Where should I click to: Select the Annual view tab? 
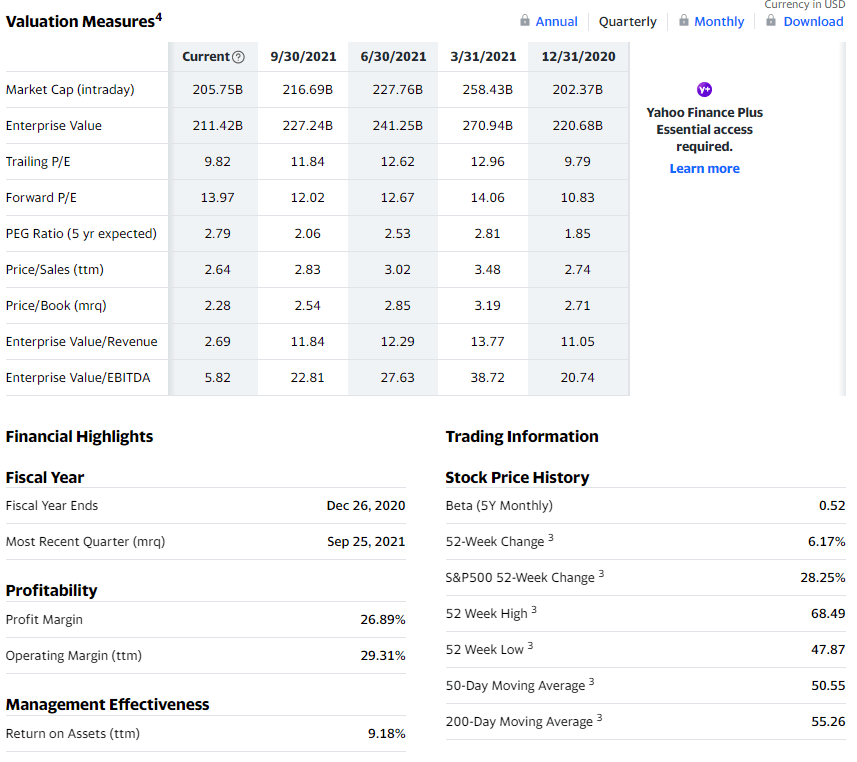(x=556, y=22)
